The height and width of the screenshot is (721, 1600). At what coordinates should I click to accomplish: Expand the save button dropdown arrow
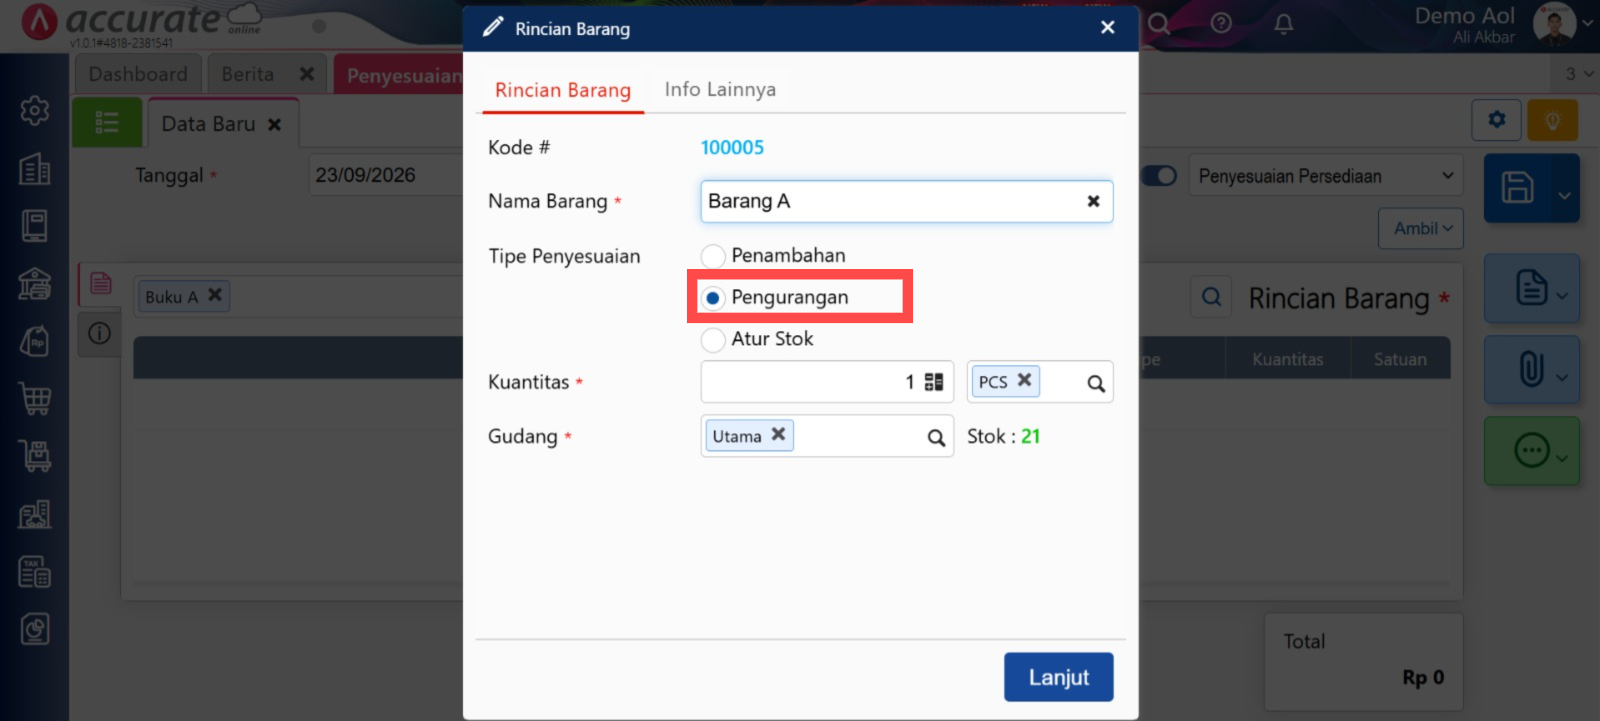click(x=1564, y=195)
